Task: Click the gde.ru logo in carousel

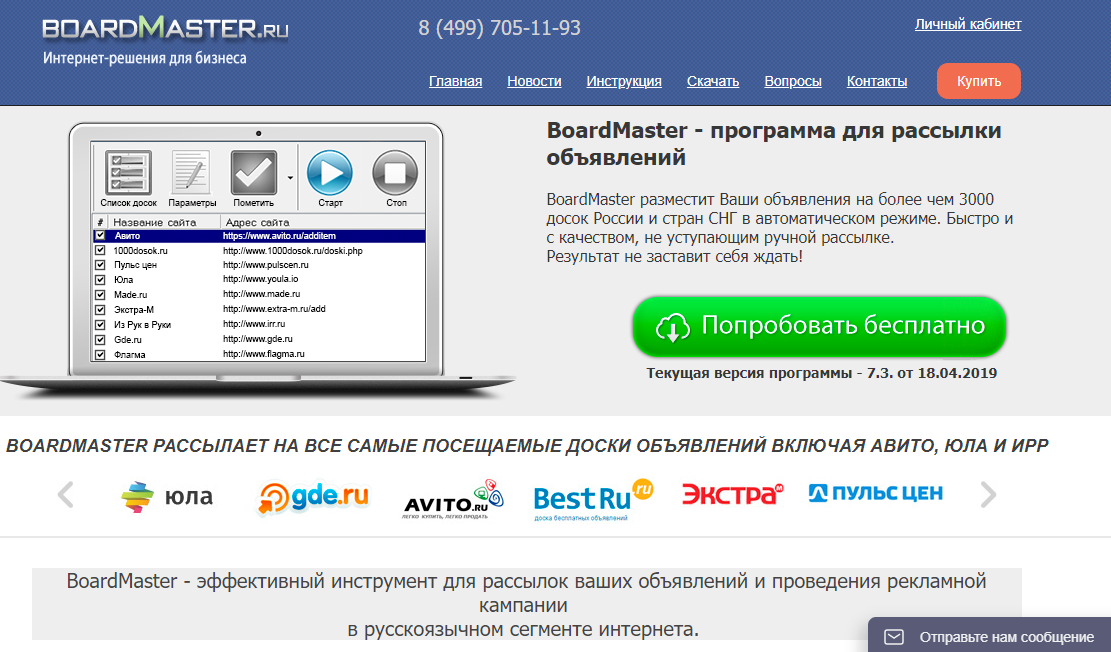Action: (x=312, y=496)
